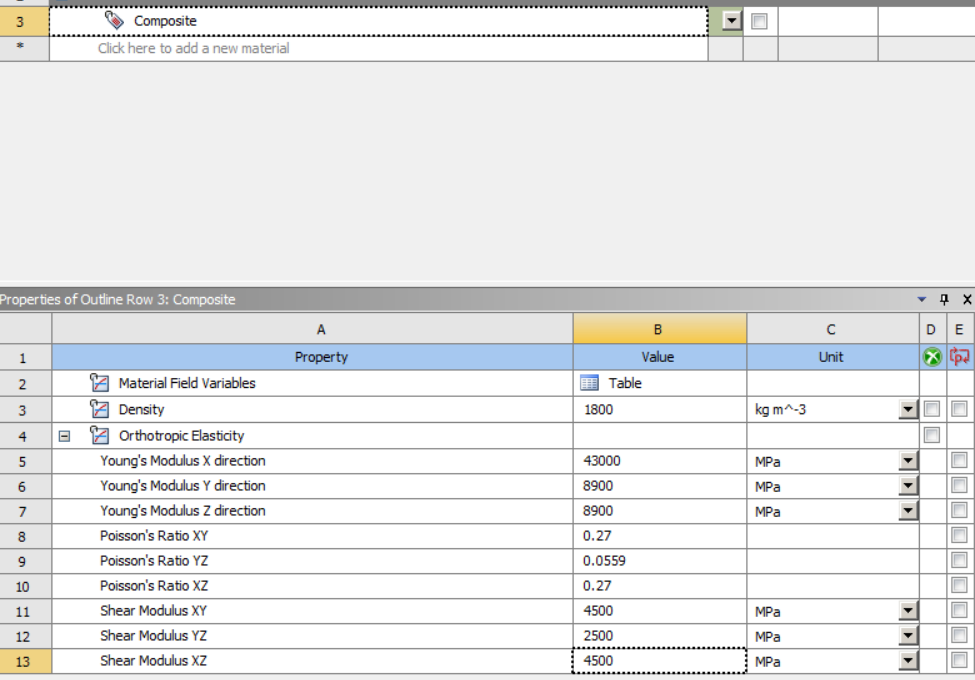Open the Table icon for field variables
Image resolution: width=975 pixels, height=680 pixels.
click(590, 383)
